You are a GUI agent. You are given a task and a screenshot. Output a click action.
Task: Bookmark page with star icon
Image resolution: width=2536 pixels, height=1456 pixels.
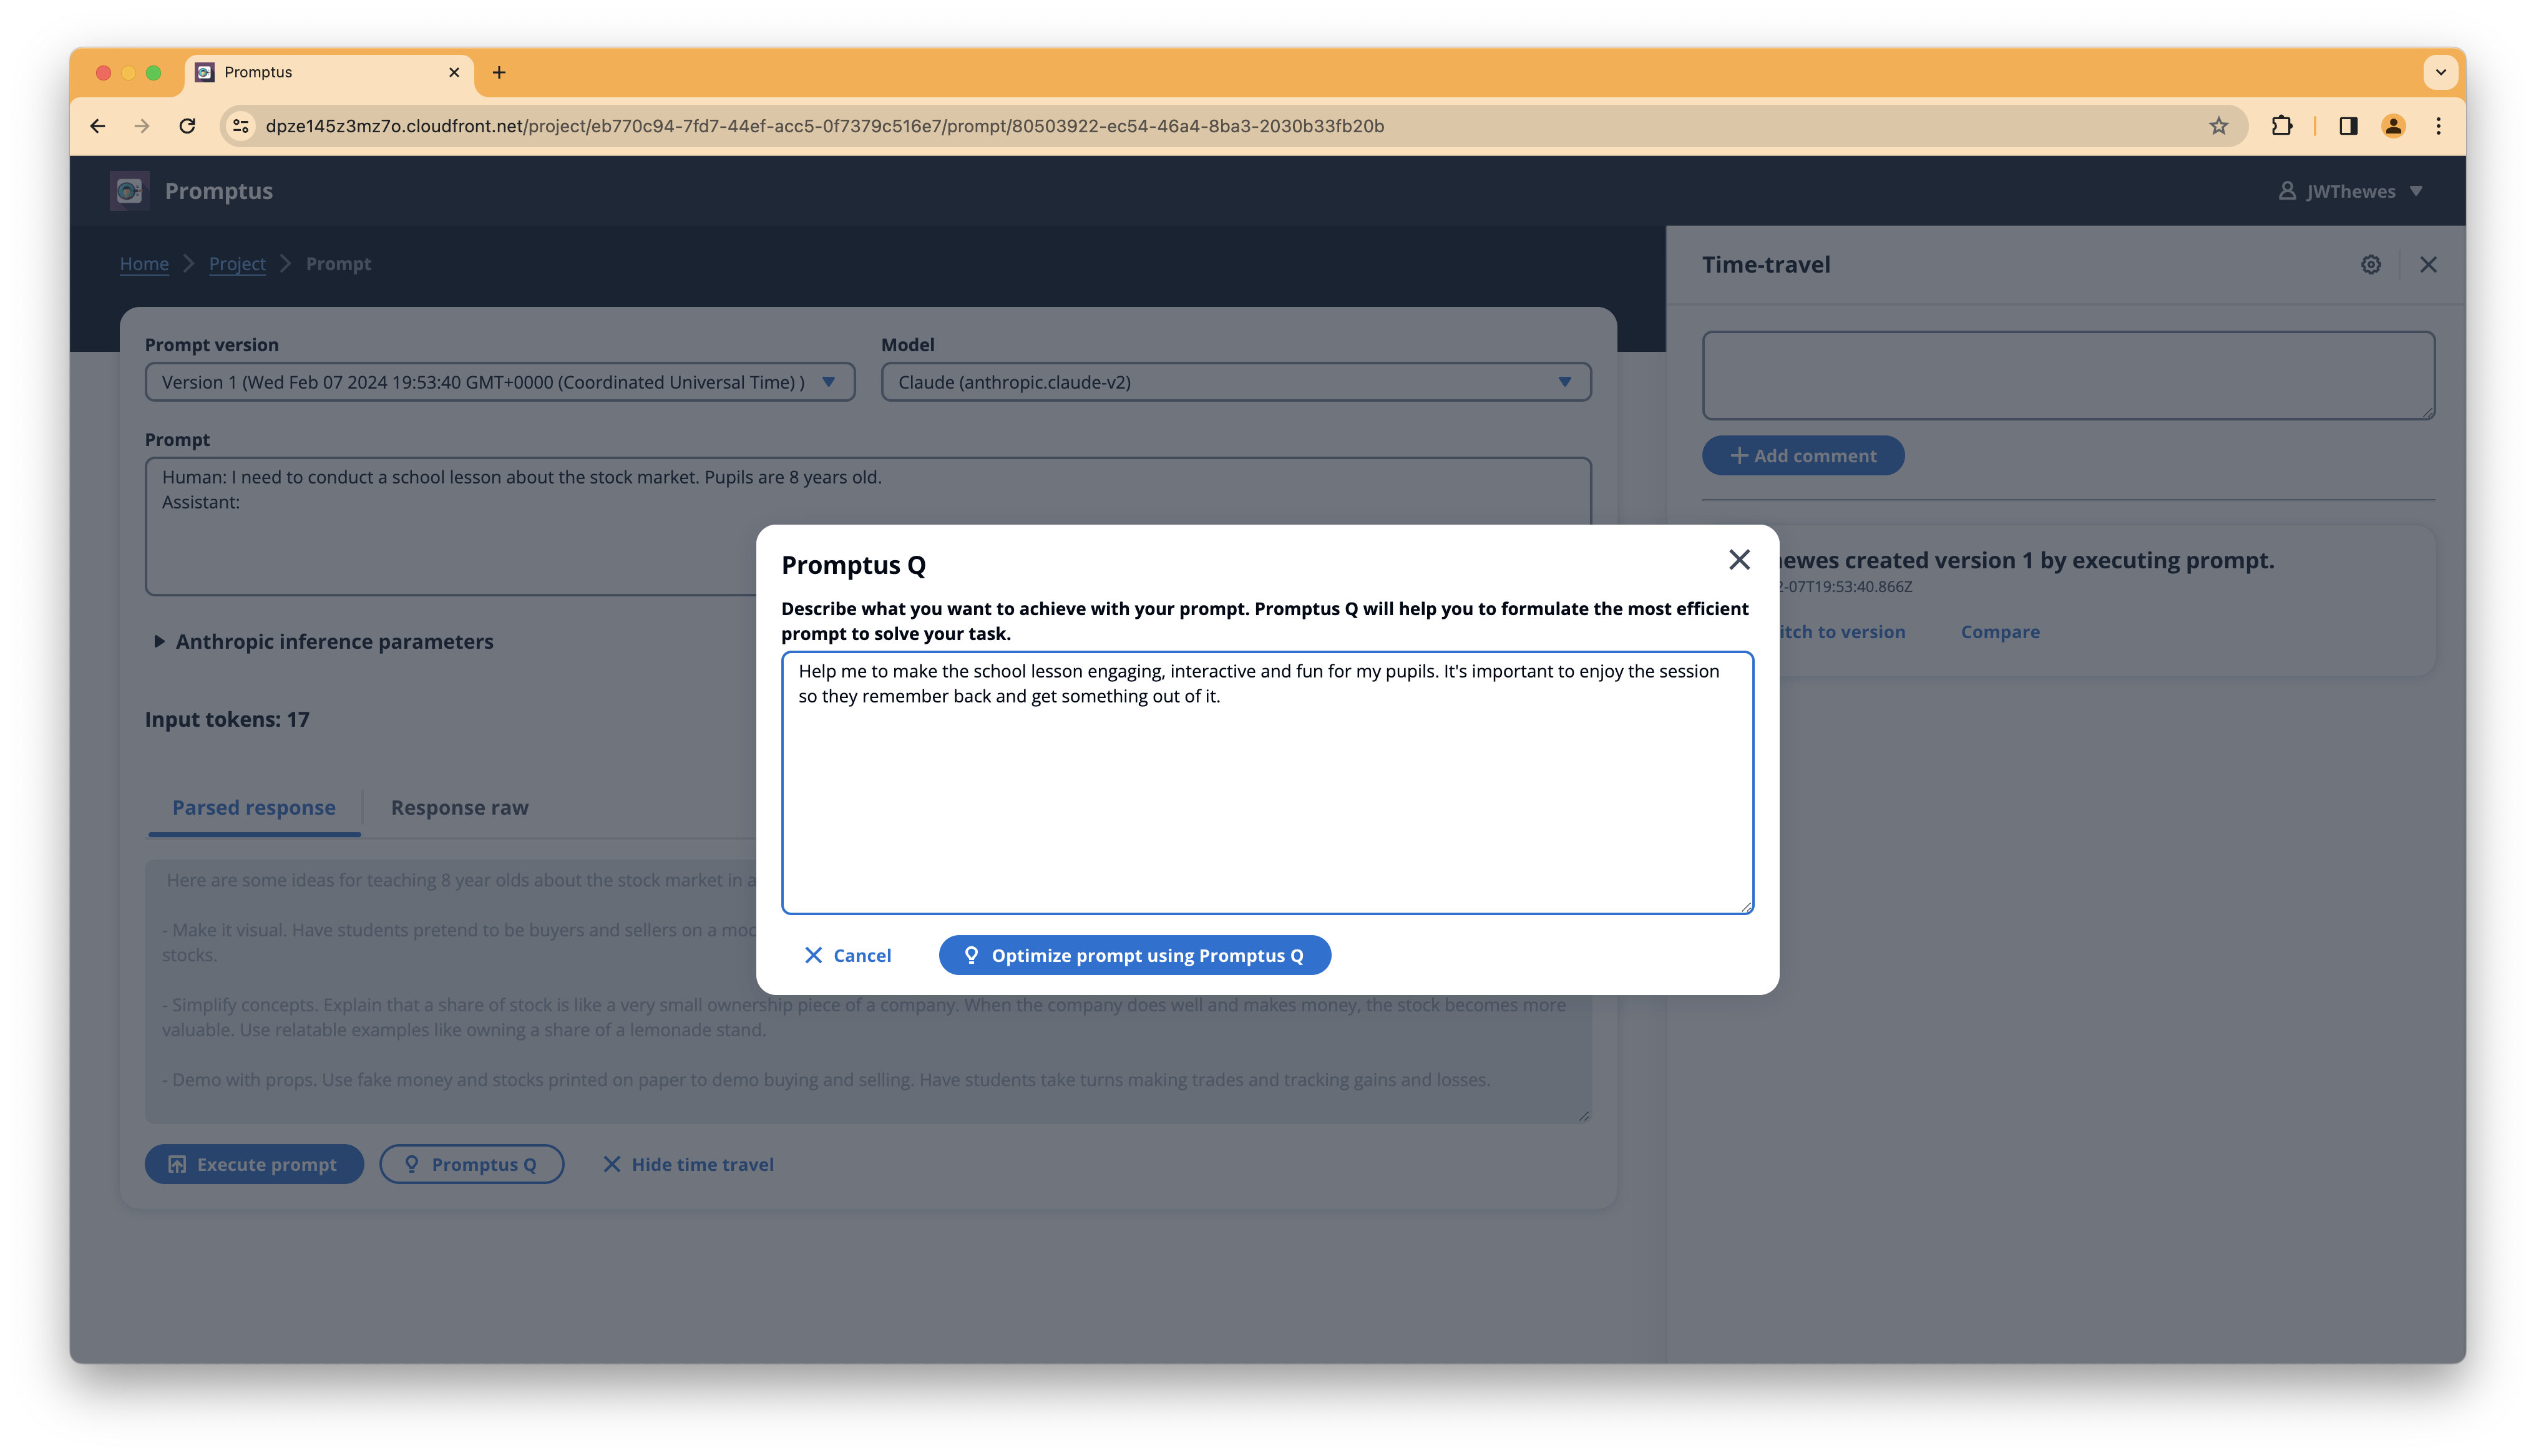[x=2218, y=126]
